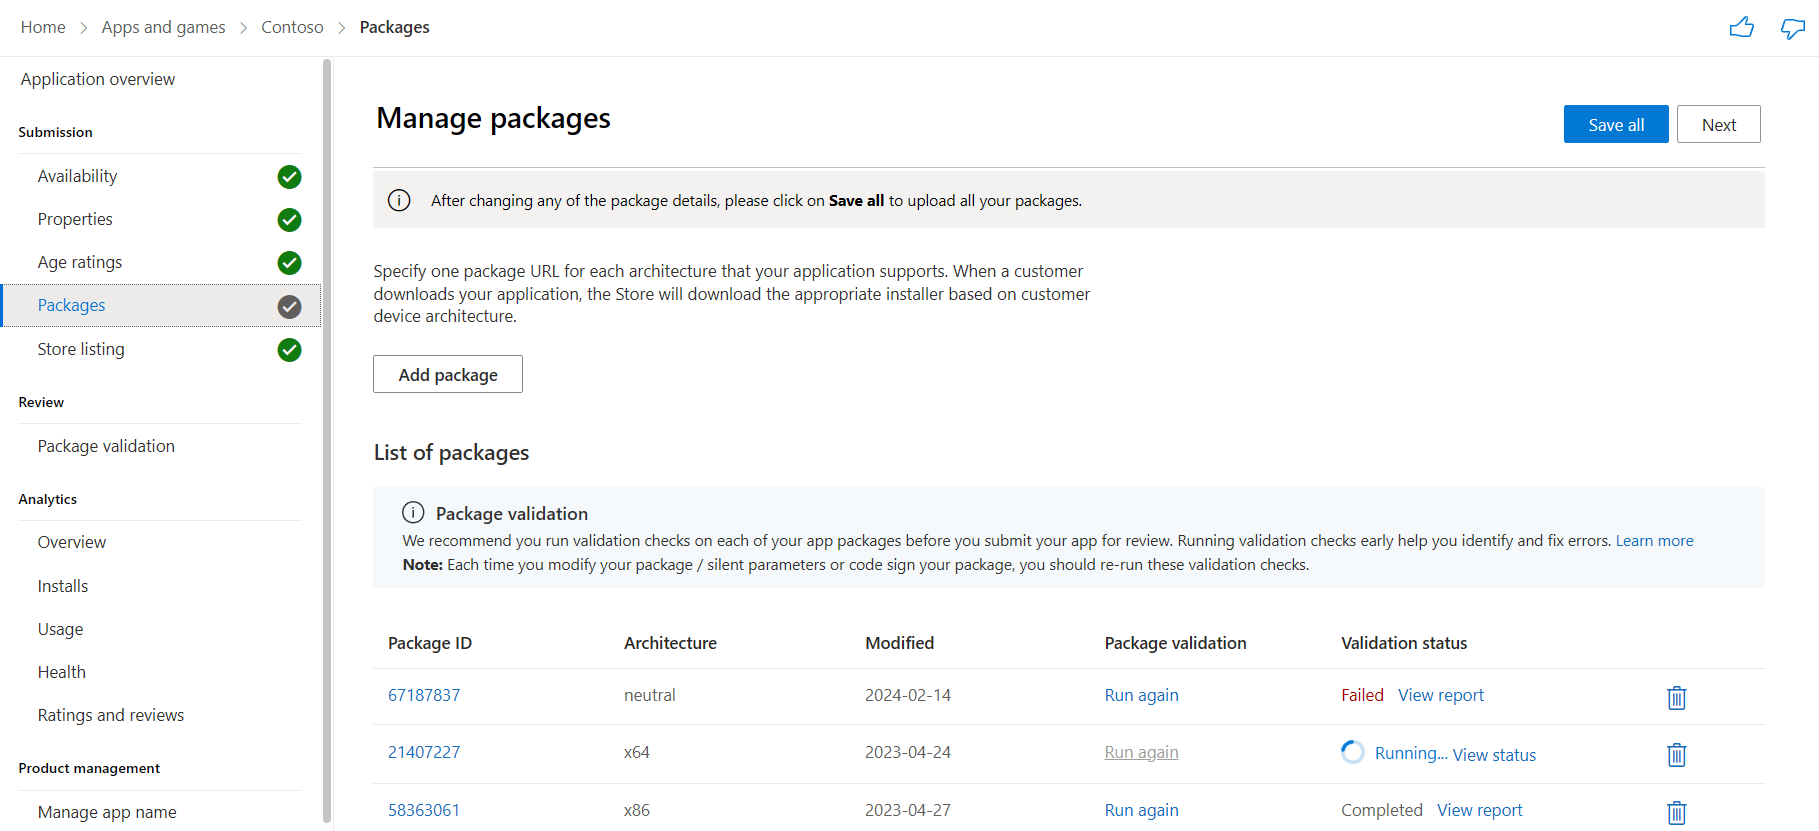1819x831 pixels.
Task: Click the breadcrumb chevron after Home
Action: (84, 28)
